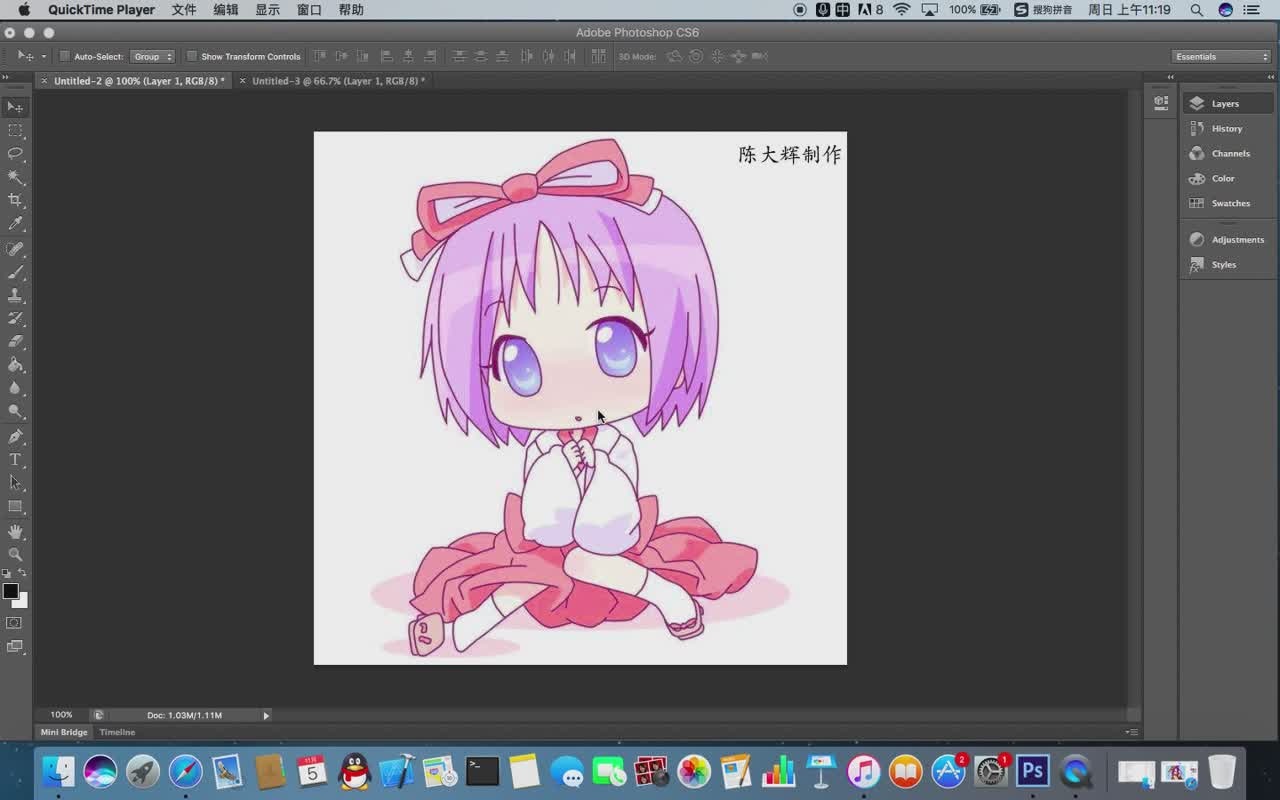1280x800 pixels.
Task: Open the History panel
Action: click(x=1227, y=128)
